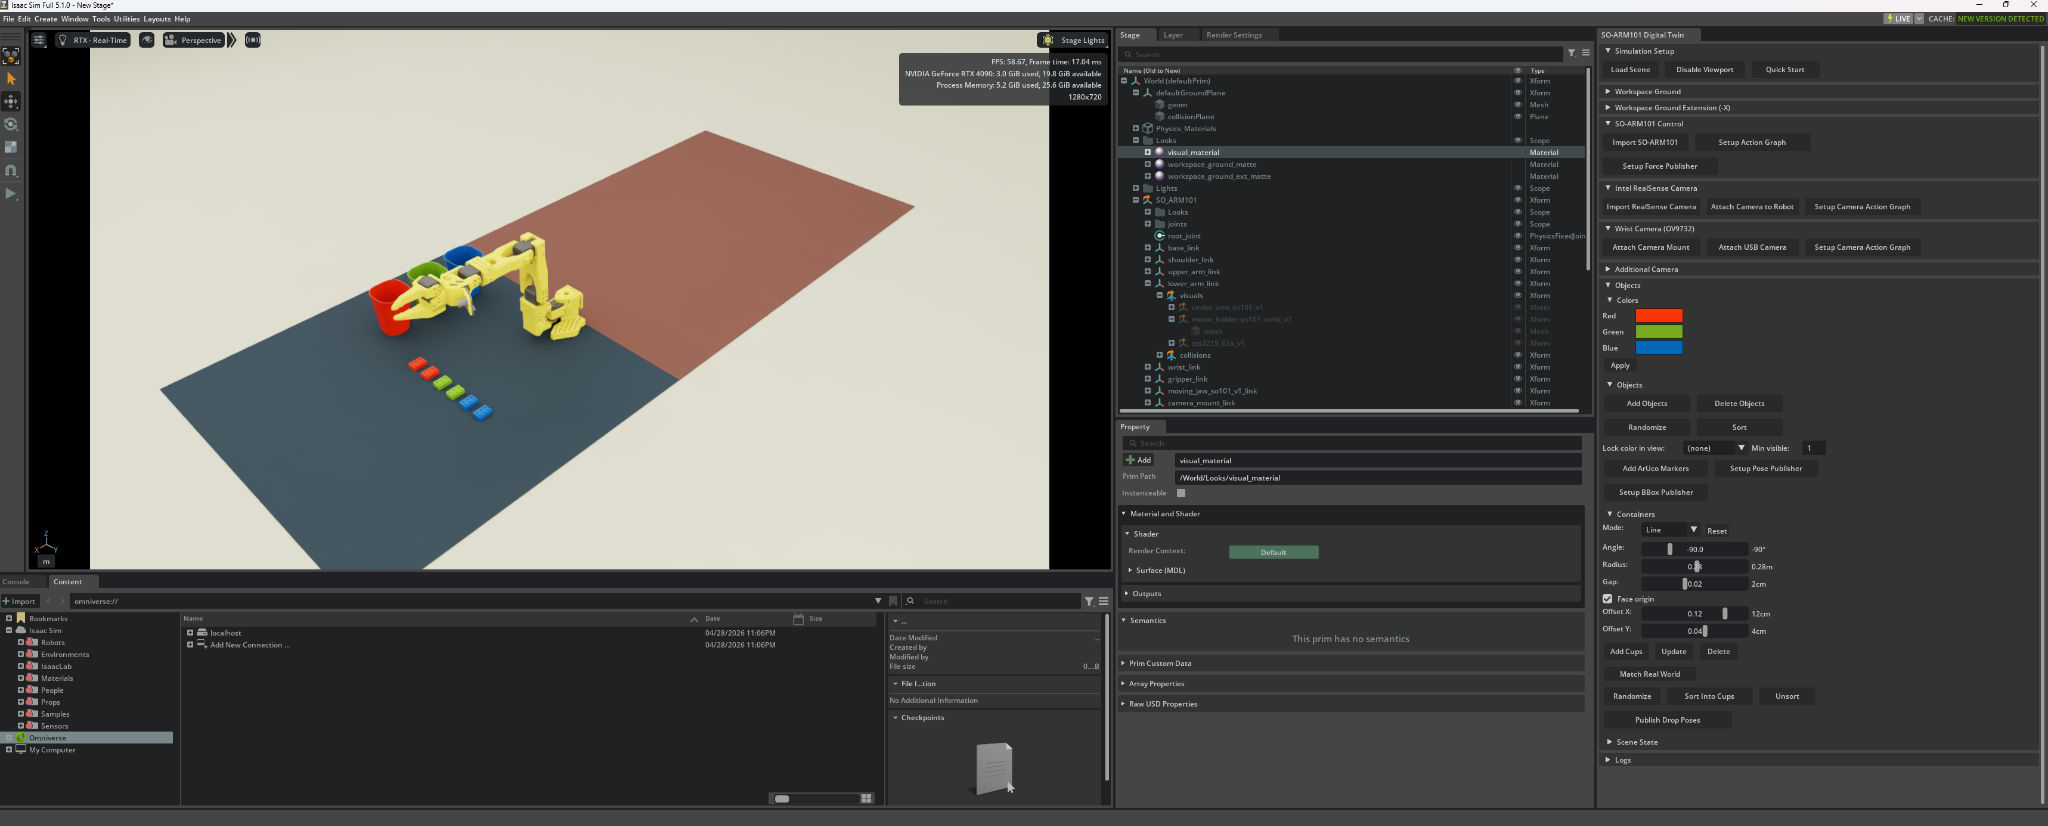Open the viewport settings sliders icon
The height and width of the screenshot is (826, 2048).
coord(39,40)
